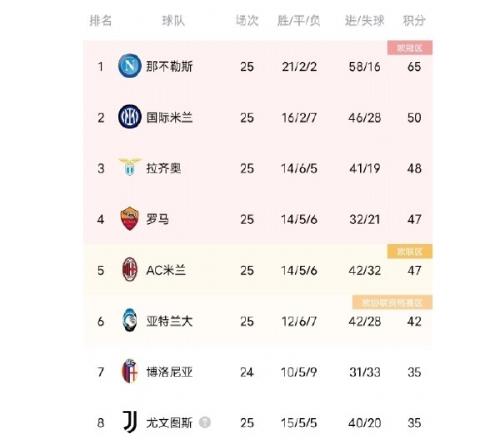Click the Inter Milan club crest
The width and height of the screenshot is (500, 440).
[130, 117]
